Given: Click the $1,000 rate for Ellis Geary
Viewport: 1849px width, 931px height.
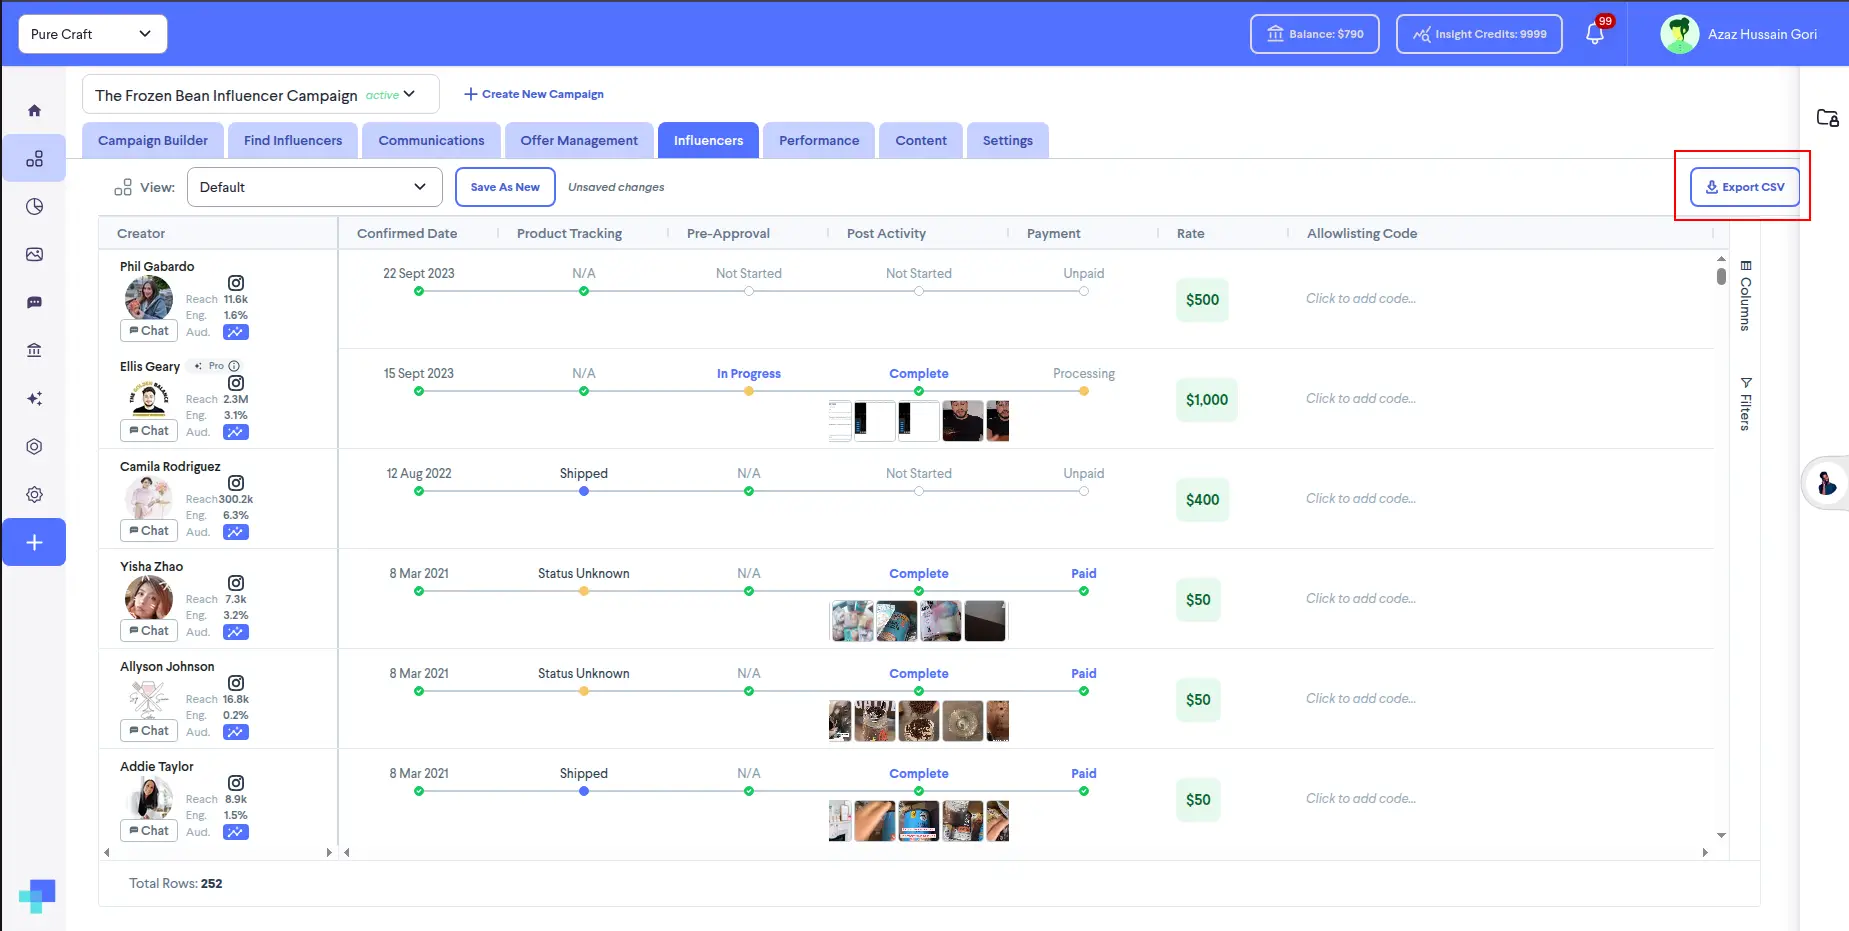Looking at the screenshot, I should (x=1207, y=400).
